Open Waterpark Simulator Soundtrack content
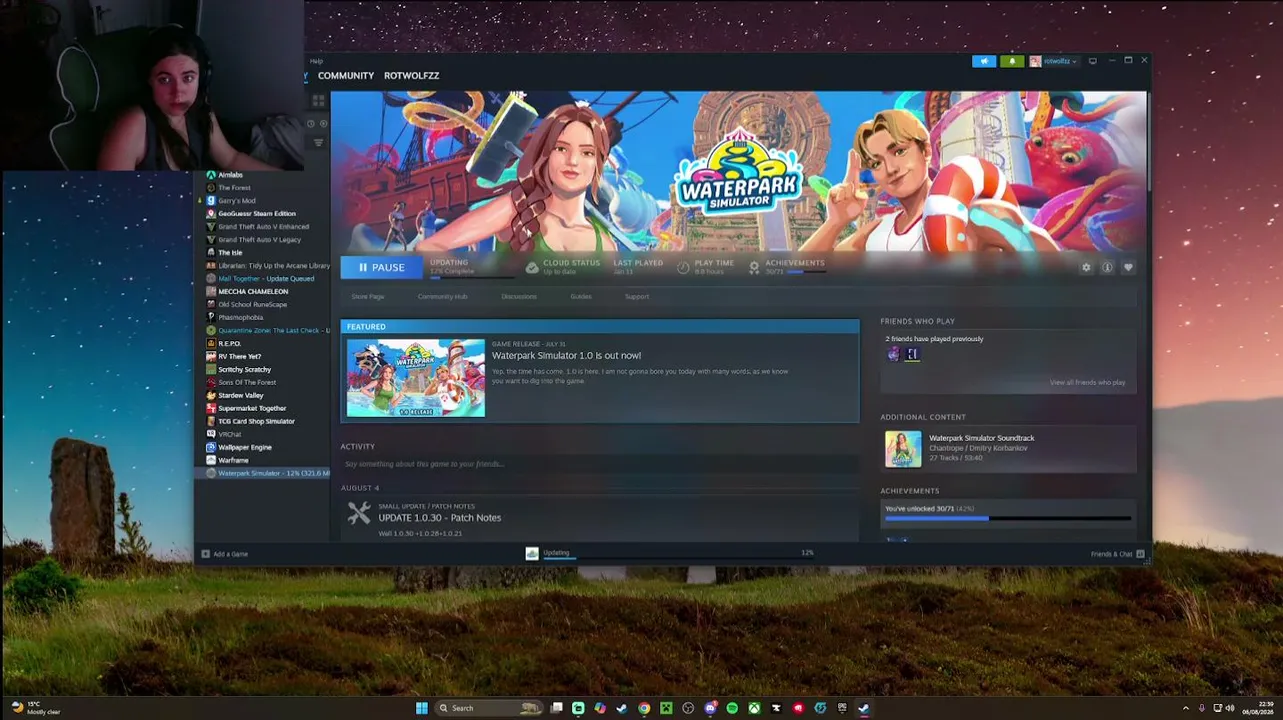1283x720 pixels. [x=1009, y=449]
